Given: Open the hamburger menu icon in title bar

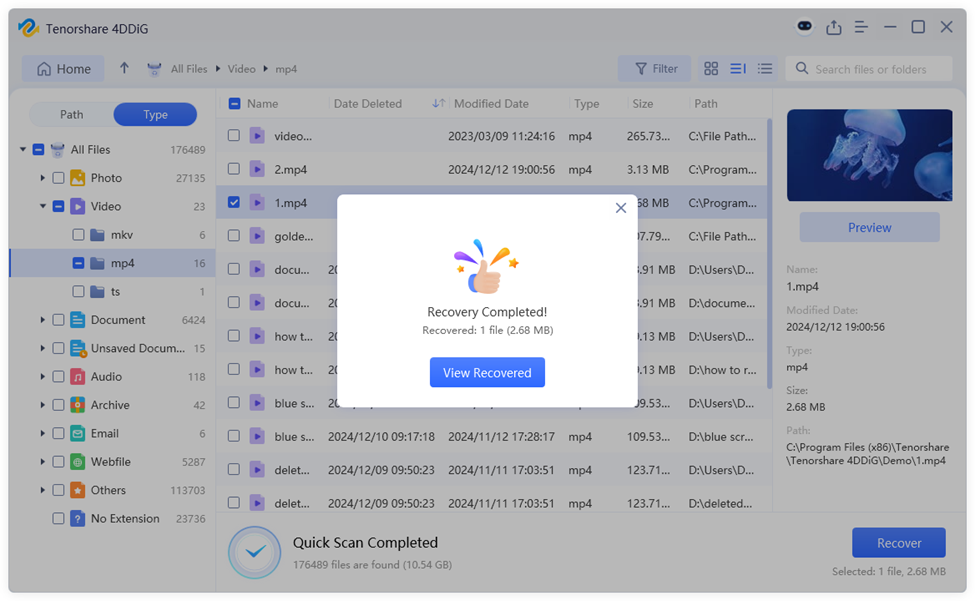Looking at the screenshot, I should (861, 28).
